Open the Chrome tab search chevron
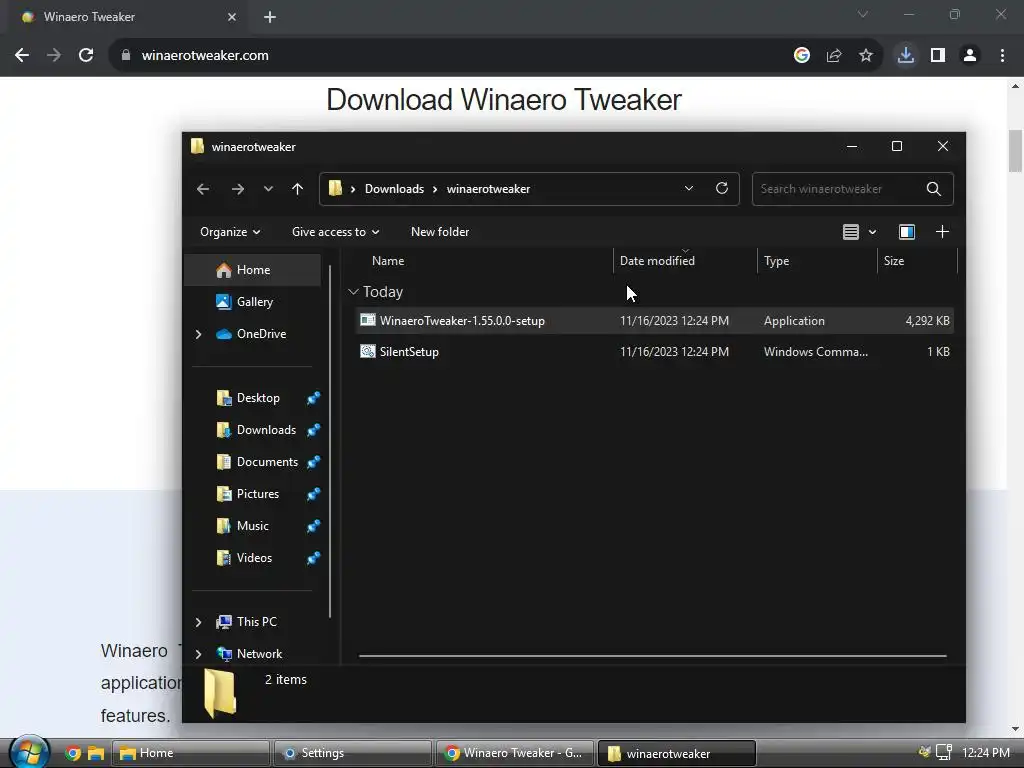The width and height of the screenshot is (1024, 768). click(863, 14)
